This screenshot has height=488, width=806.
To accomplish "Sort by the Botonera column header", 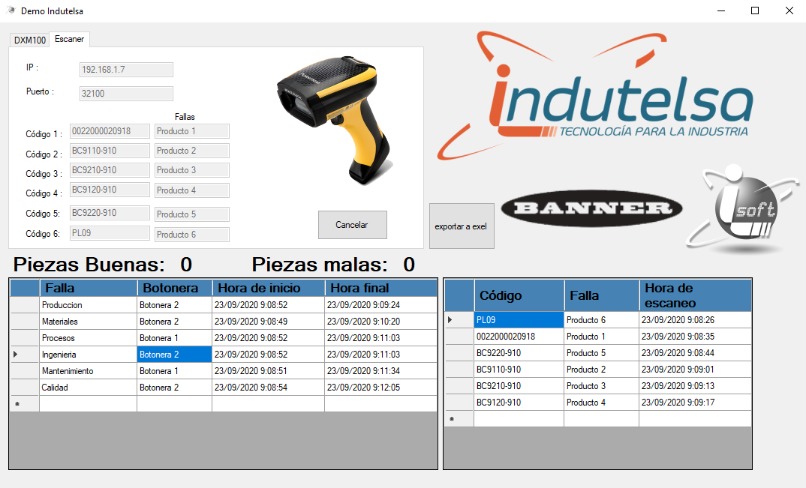I will pos(174,288).
